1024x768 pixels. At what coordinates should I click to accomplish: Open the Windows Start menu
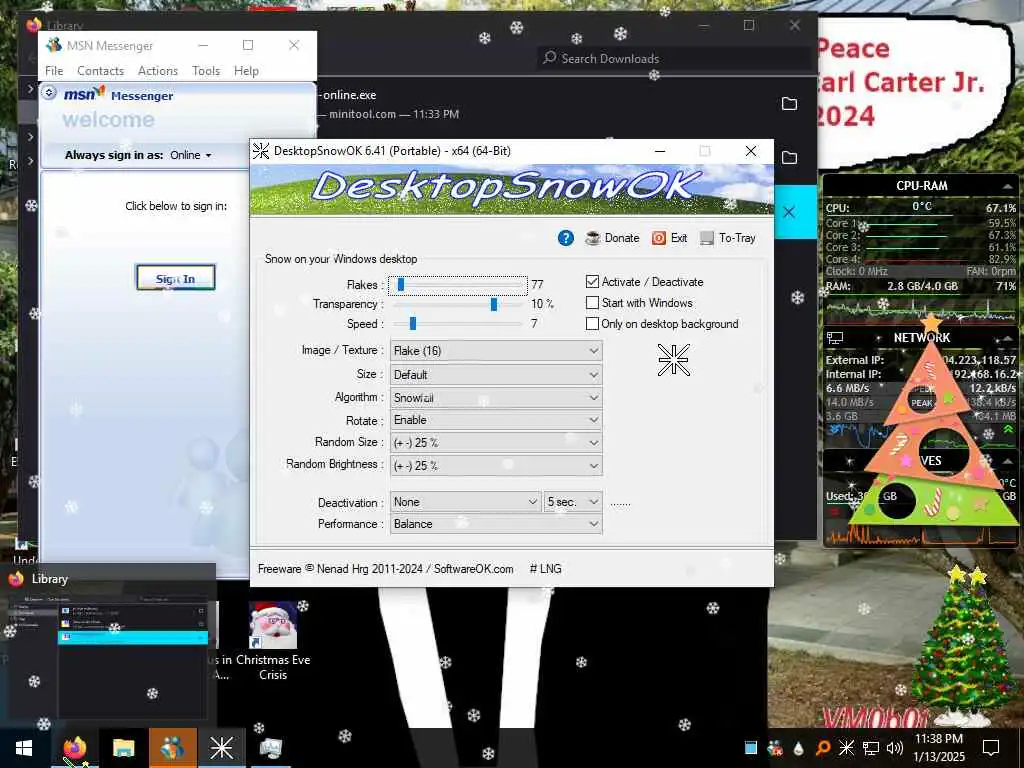pos(24,748)
